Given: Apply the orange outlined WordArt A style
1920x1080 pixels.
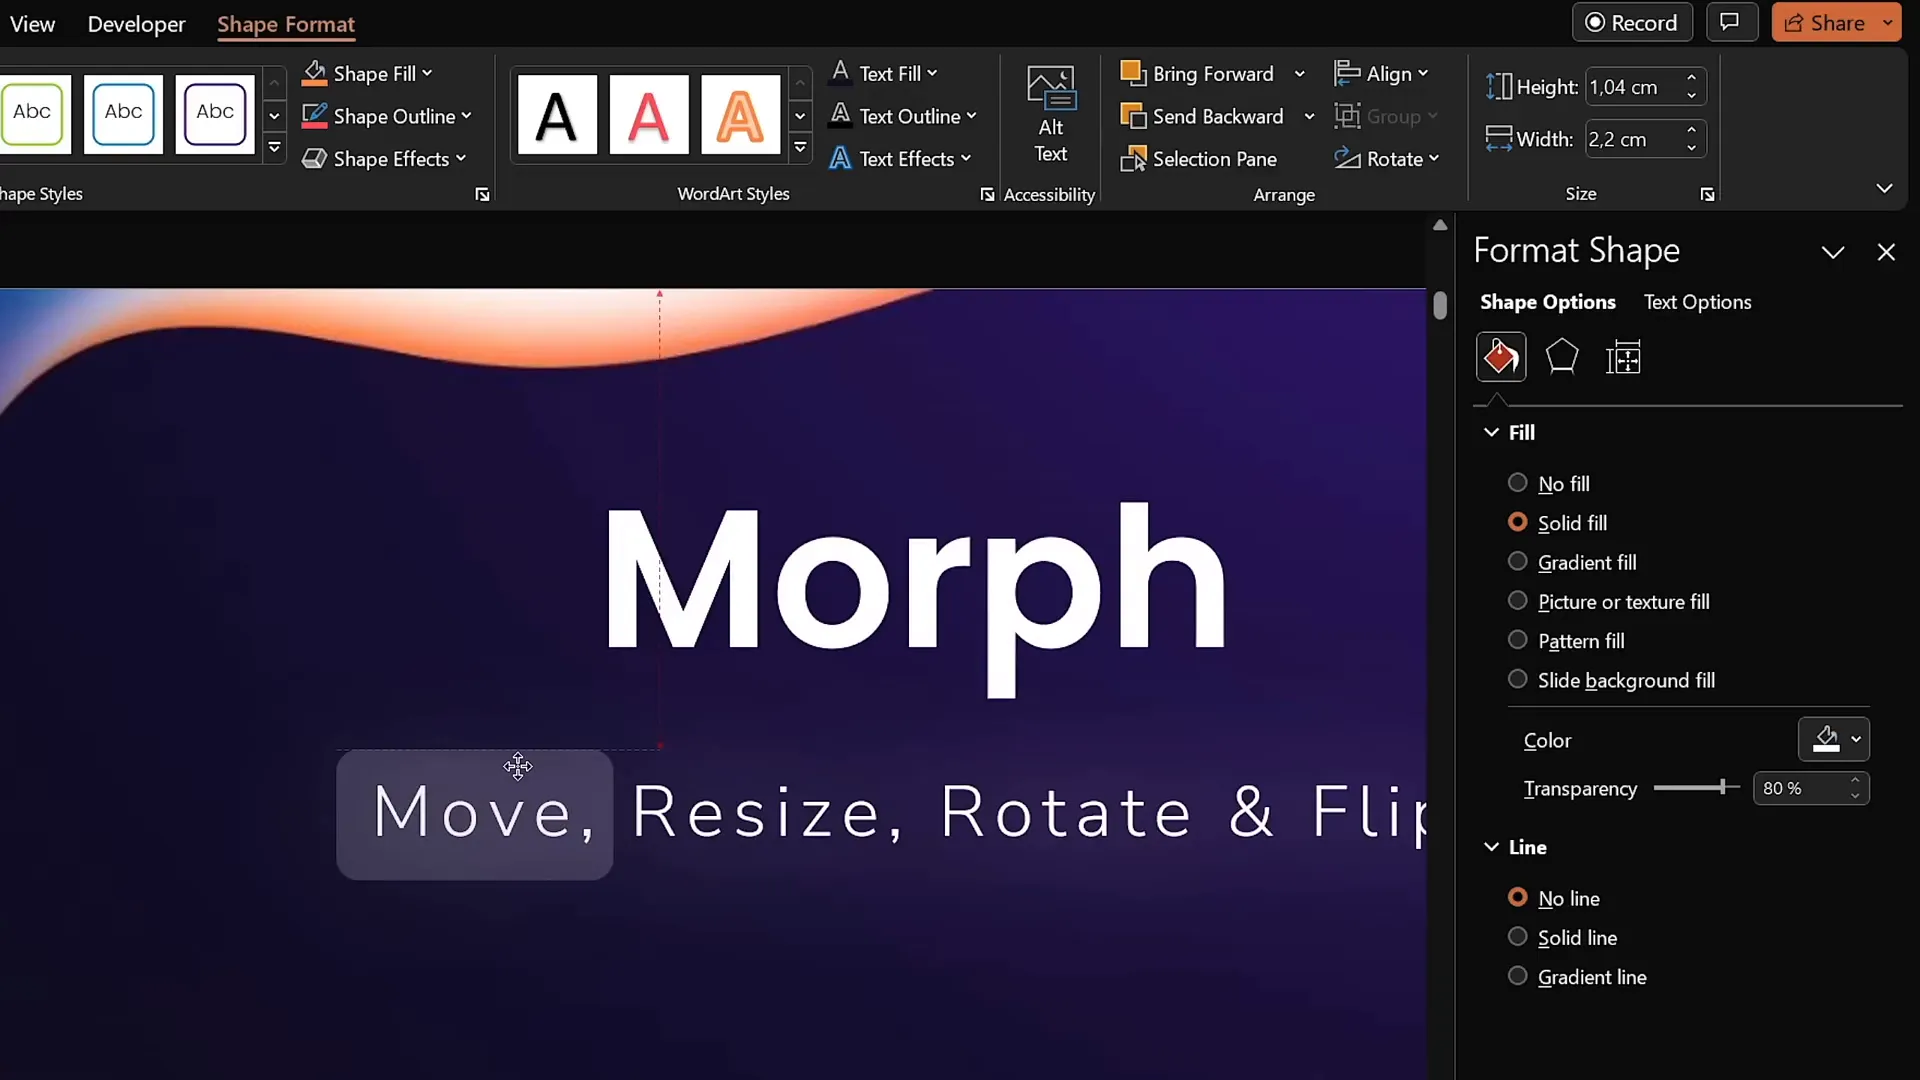Looking at the screenshot, I should 740,115.
